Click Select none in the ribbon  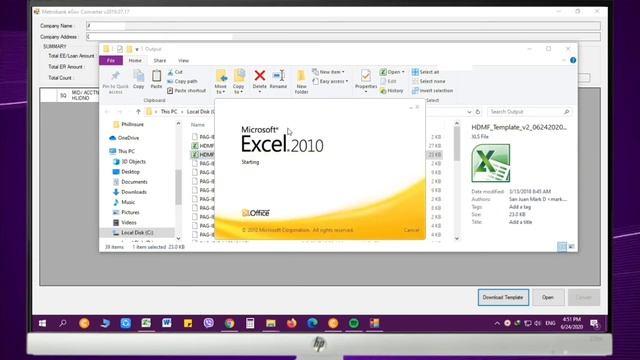click(429, 81)
